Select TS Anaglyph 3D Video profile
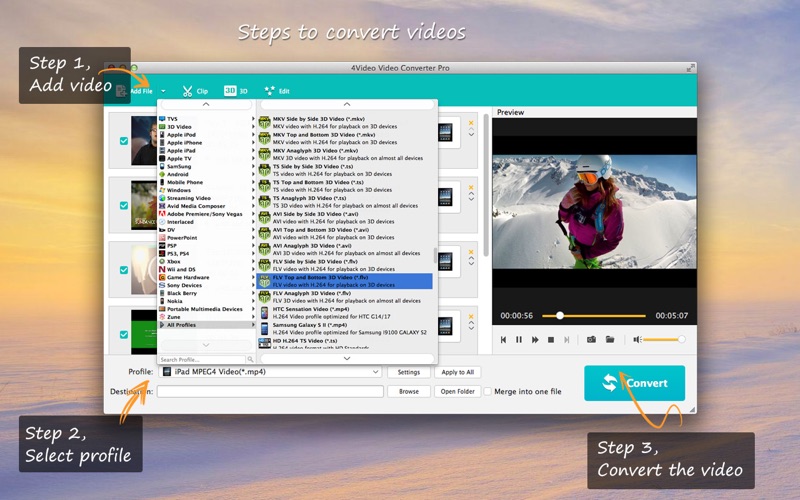Image resolution: width=800 pixels, height=500 pixels. point(345,202)
